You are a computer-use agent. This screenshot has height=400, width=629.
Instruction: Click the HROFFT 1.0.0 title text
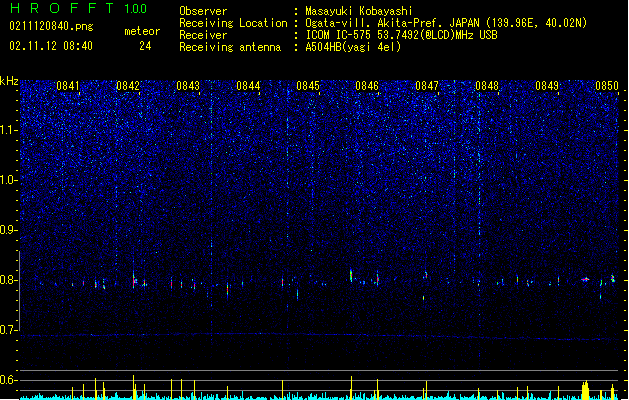click(x=78, y=8)
